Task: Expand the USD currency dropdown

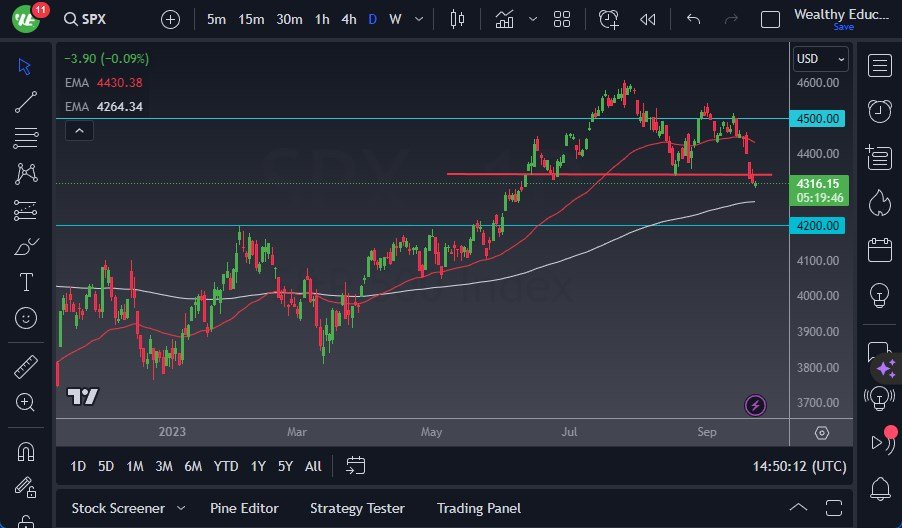Action: [821, 60]
